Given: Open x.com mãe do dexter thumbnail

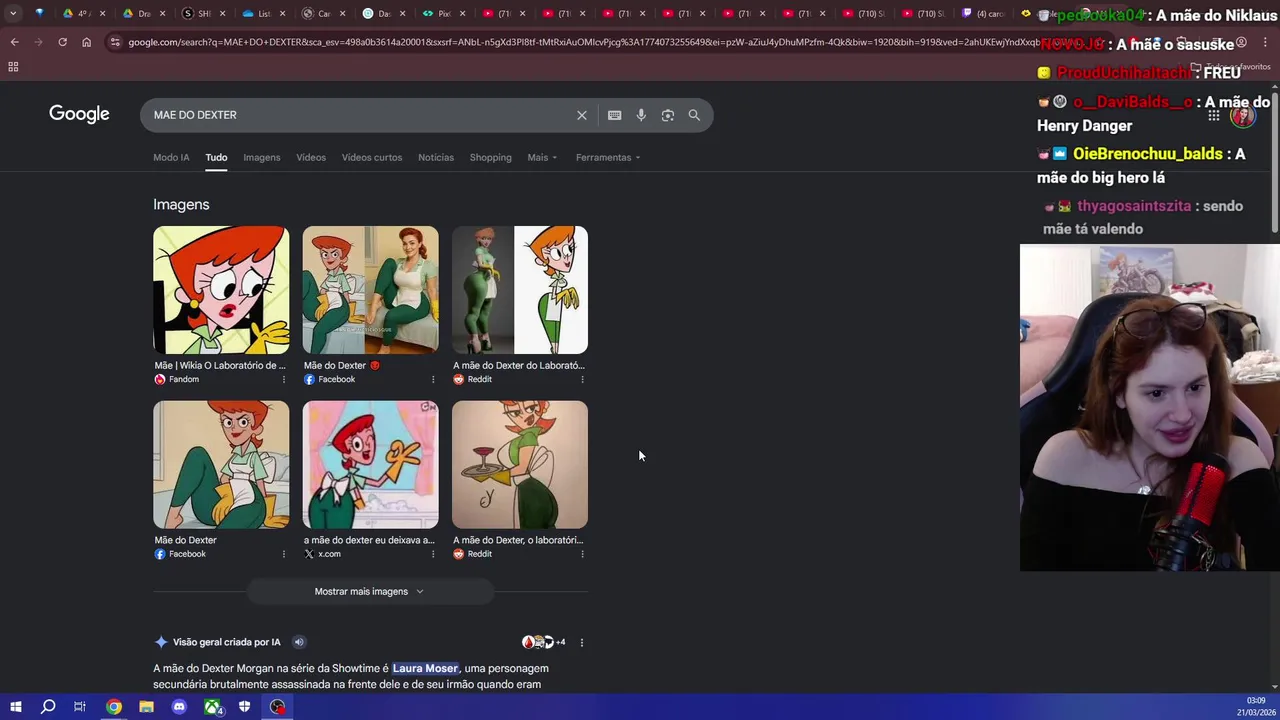Looking at the screenshot, I should click(370, 465).
